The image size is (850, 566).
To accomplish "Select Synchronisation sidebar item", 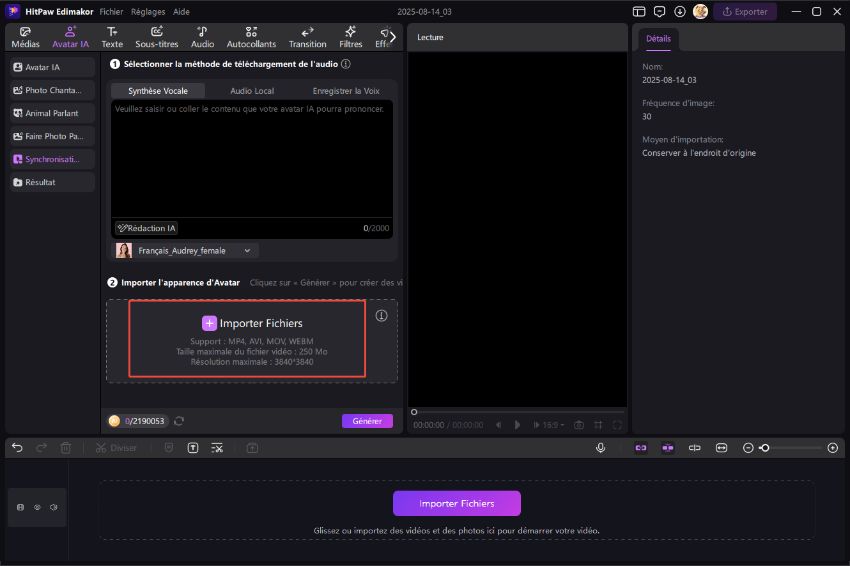I will point(51,159).
